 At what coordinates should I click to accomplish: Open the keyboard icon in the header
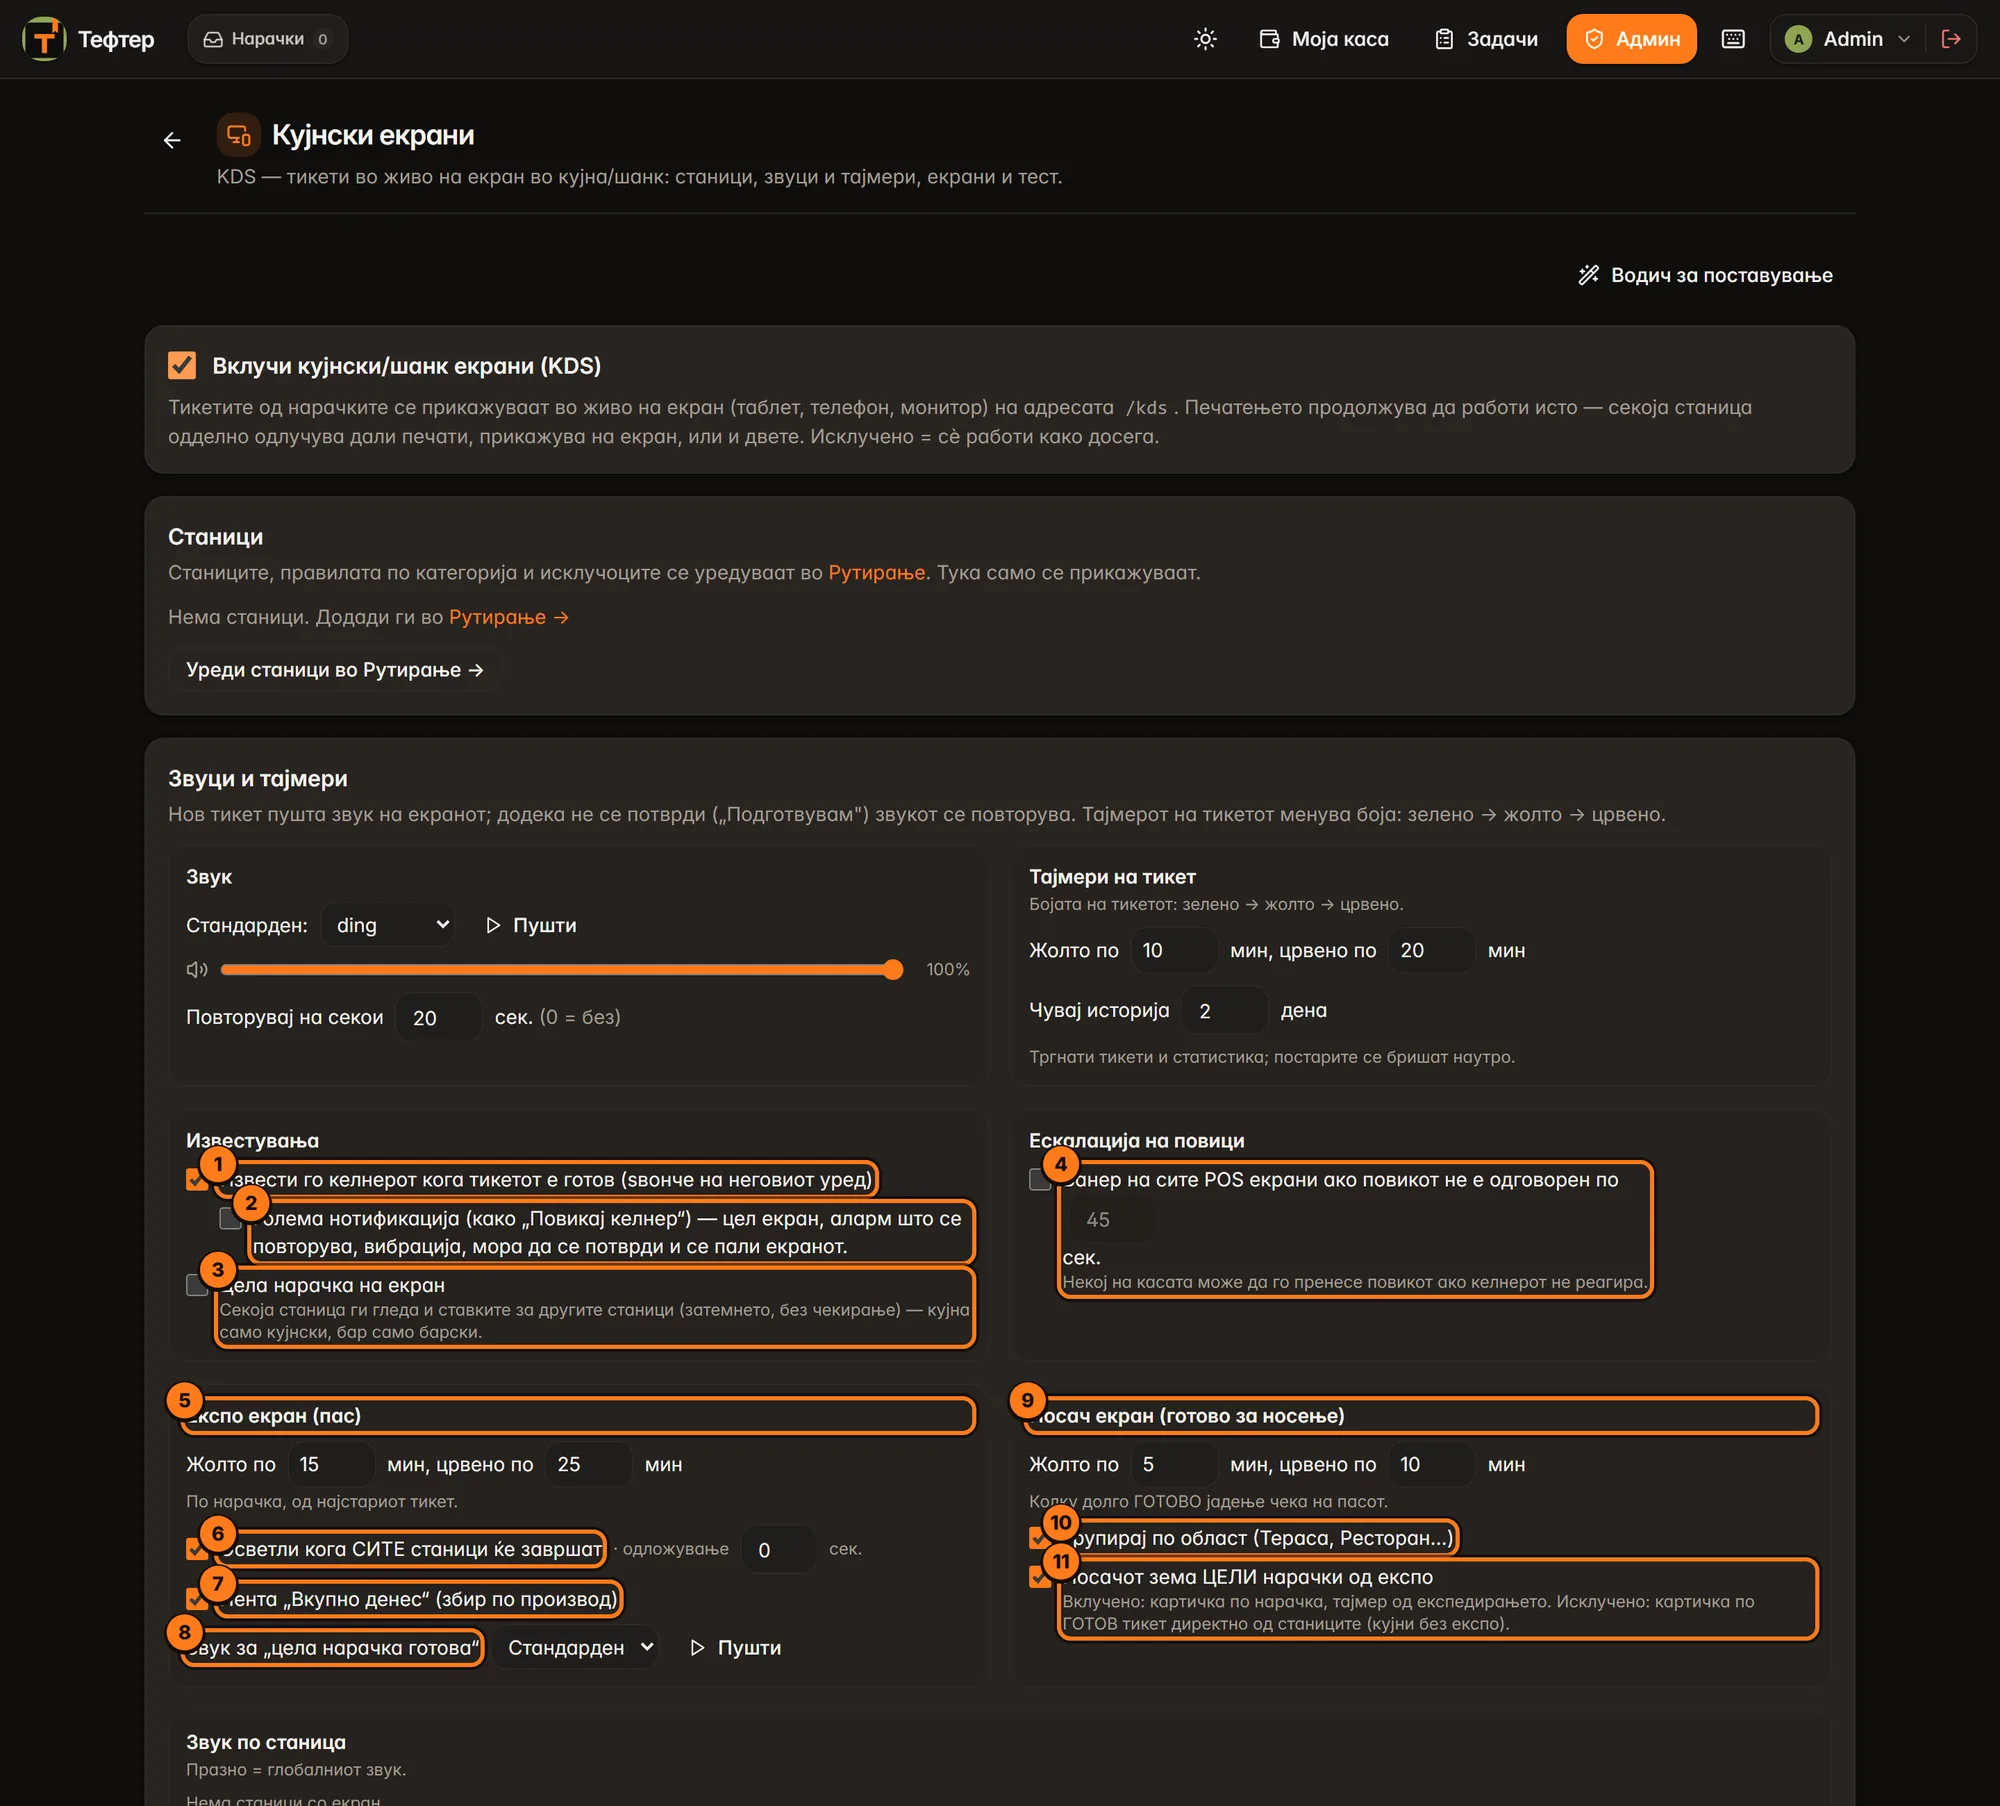coord(1733,39)
